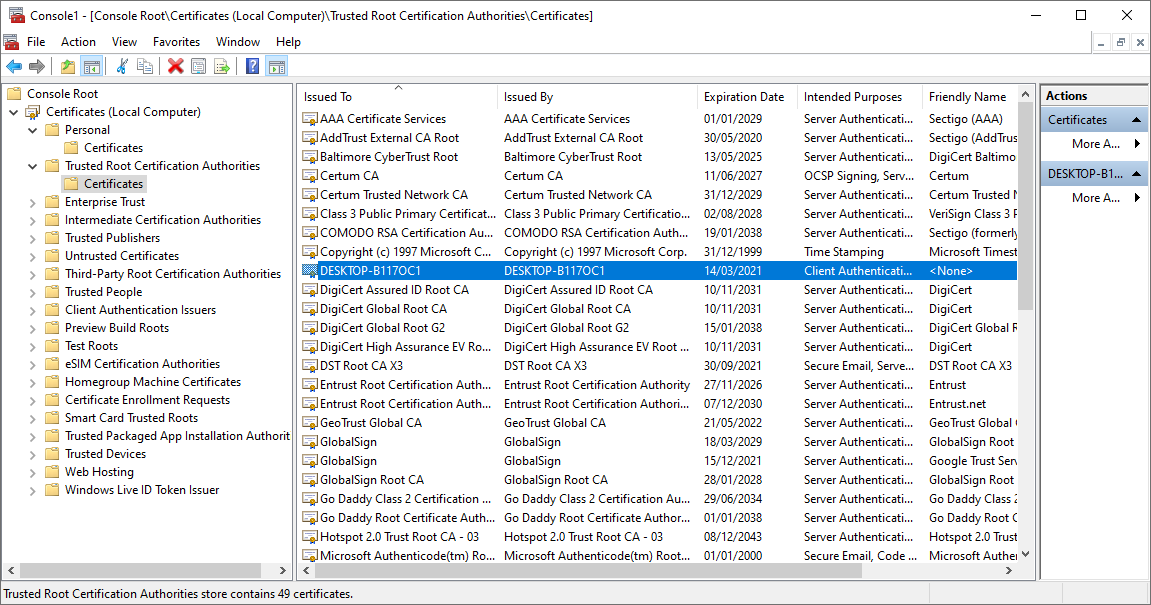The image size is (1151, 605).
Task: Export the list via toolbar icon
Action: point(222,67)
